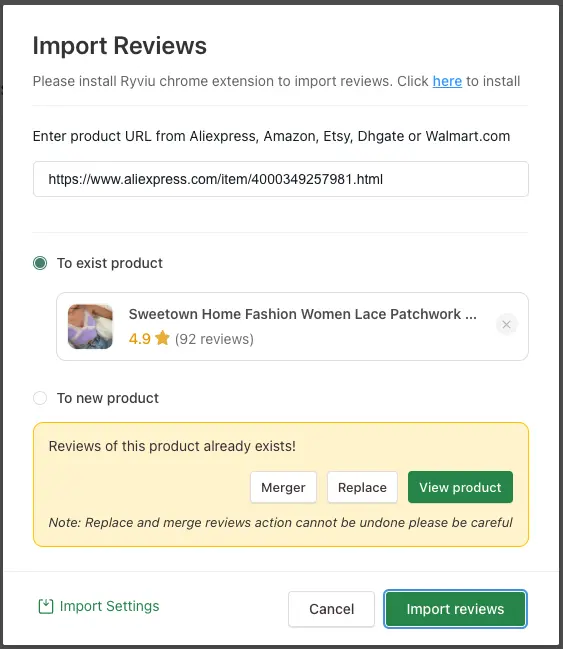This screenshot has width=563, height=649.
Task: Focus the Aliexpress product URL field
Action: [281, 179]
